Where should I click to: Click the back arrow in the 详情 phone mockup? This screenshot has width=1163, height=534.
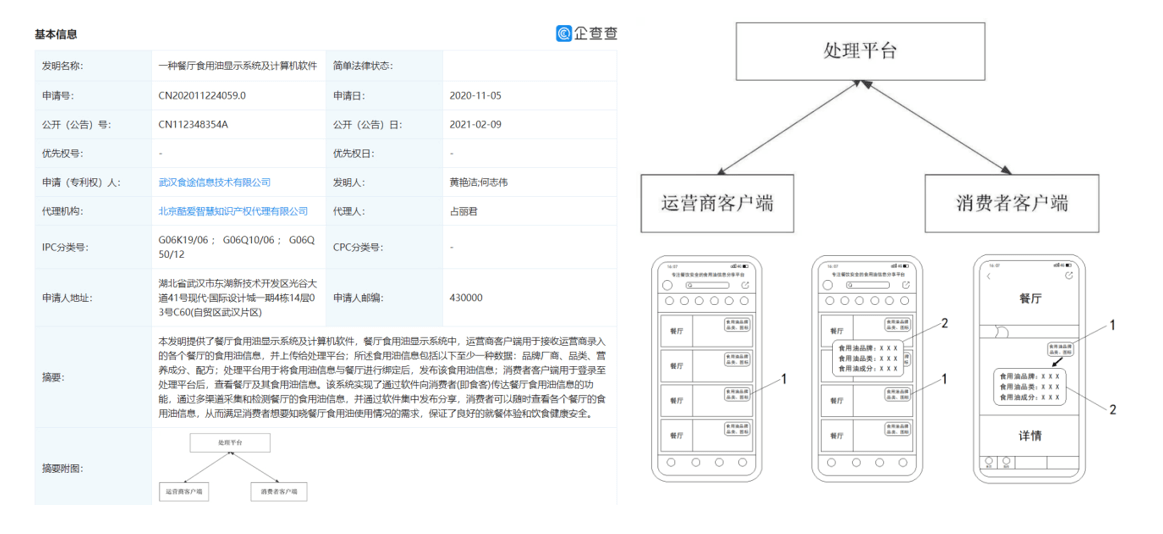click(x=989, y=276)
